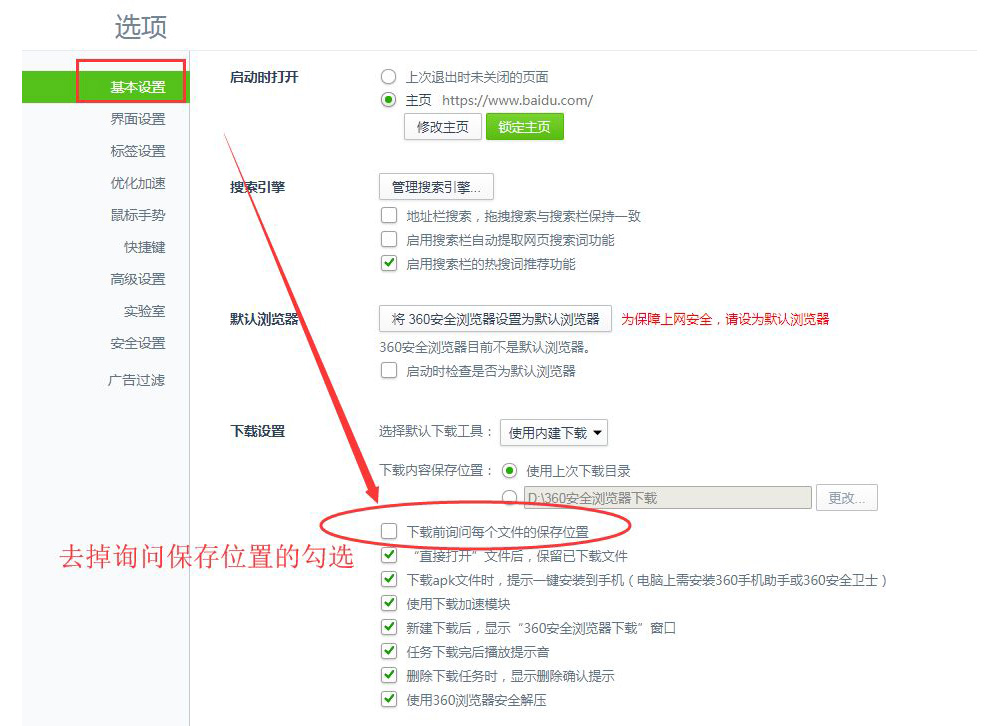Click the D:\360安全浏览器下载 path field
This screenshot has width=1000, height=726.
[668, 498]
